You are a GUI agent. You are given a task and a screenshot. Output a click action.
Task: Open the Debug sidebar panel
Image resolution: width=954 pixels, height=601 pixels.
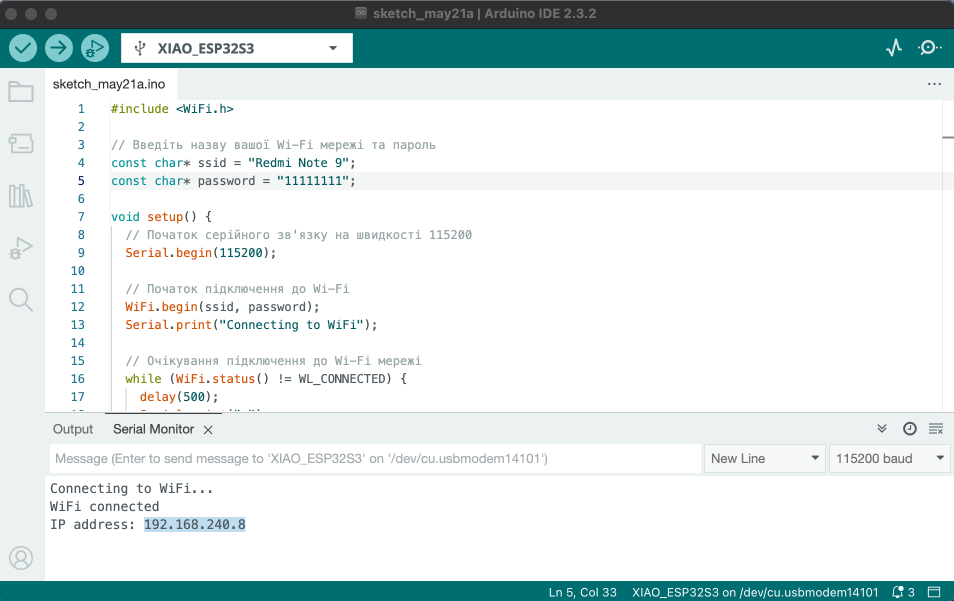pos(21,248)
